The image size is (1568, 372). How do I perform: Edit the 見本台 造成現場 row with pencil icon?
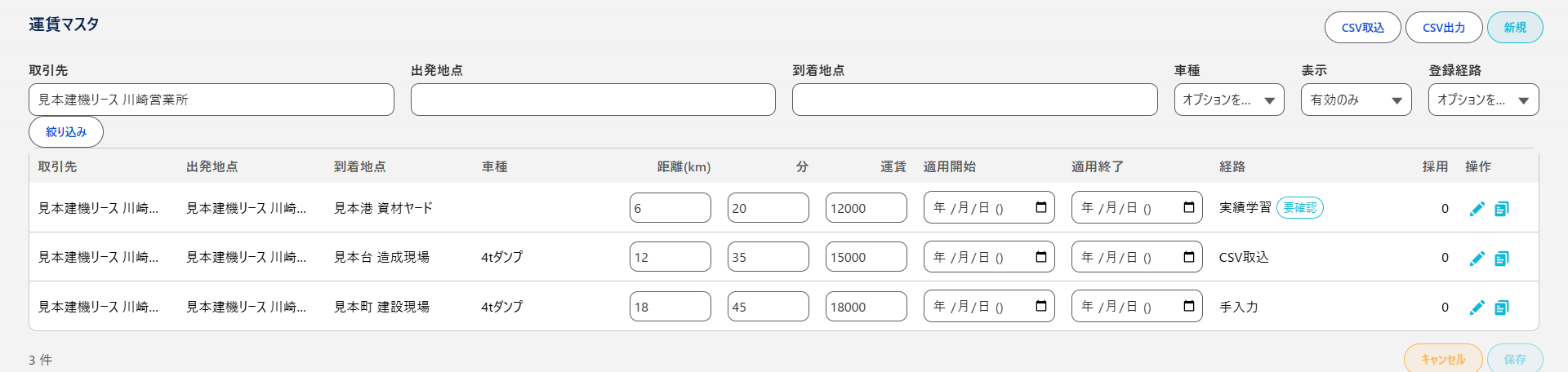[1477, 258]
